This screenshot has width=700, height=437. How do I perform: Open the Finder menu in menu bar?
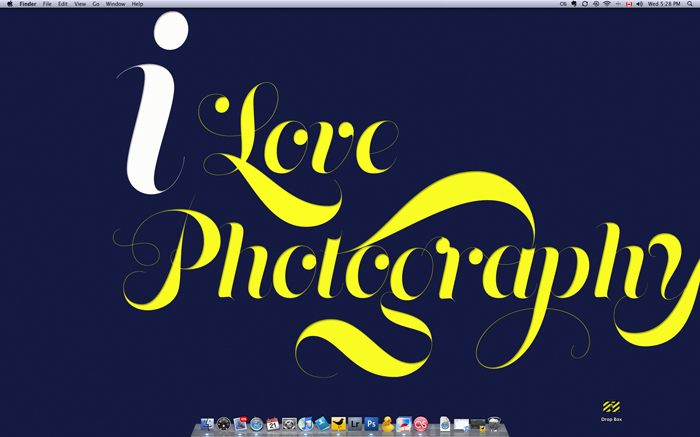28,4
